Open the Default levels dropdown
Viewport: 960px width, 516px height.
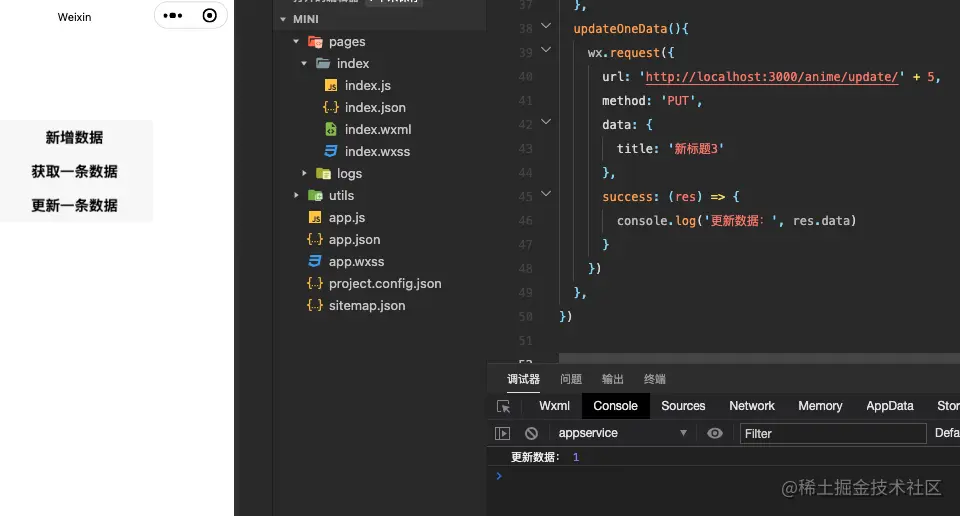pos(947,433)
